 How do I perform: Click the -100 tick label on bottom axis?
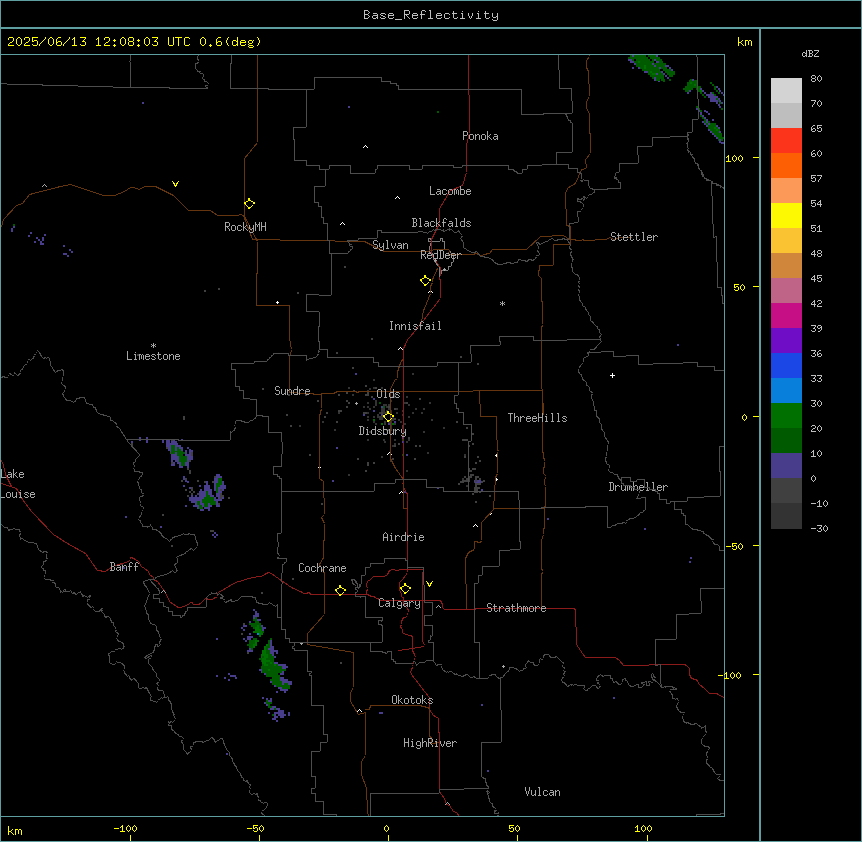click(125, 828)
